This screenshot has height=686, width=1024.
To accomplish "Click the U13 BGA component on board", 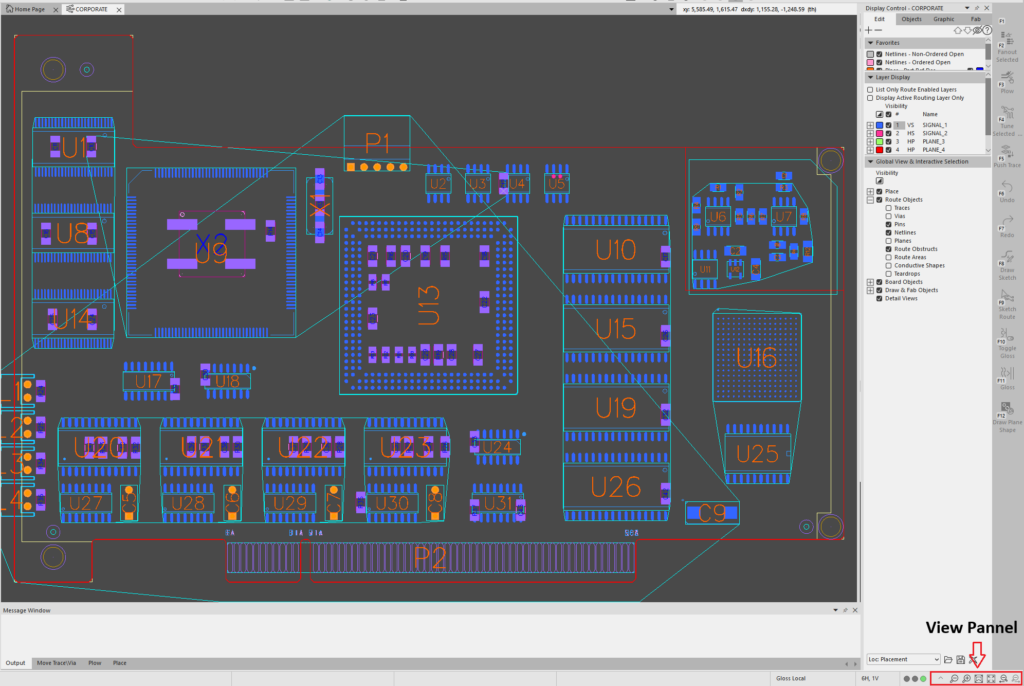I will [x=428, y=305].
